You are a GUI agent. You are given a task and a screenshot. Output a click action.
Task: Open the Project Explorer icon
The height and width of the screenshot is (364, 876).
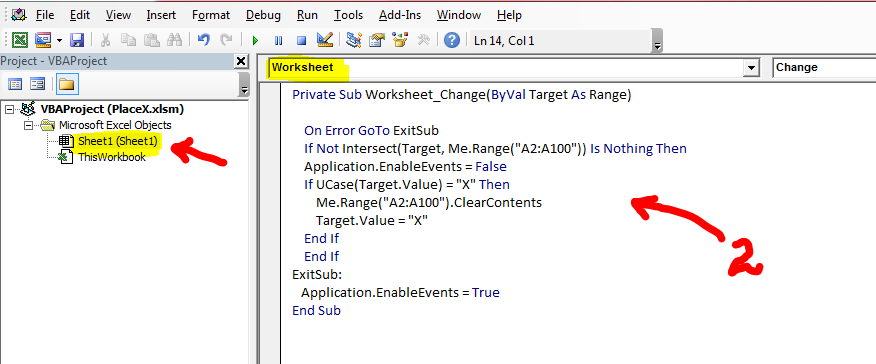354,40
